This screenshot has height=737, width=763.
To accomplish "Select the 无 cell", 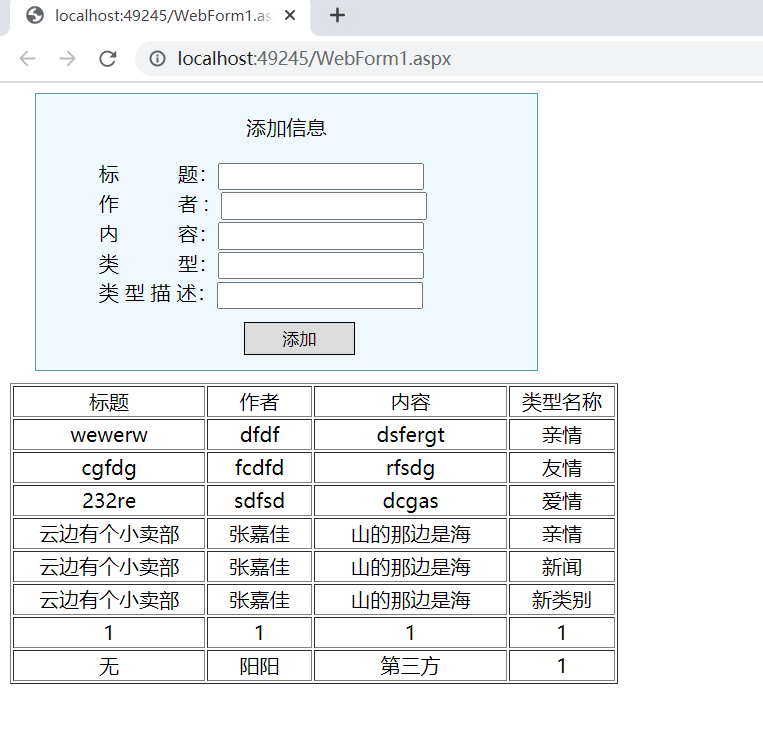I will coord(109,665).
